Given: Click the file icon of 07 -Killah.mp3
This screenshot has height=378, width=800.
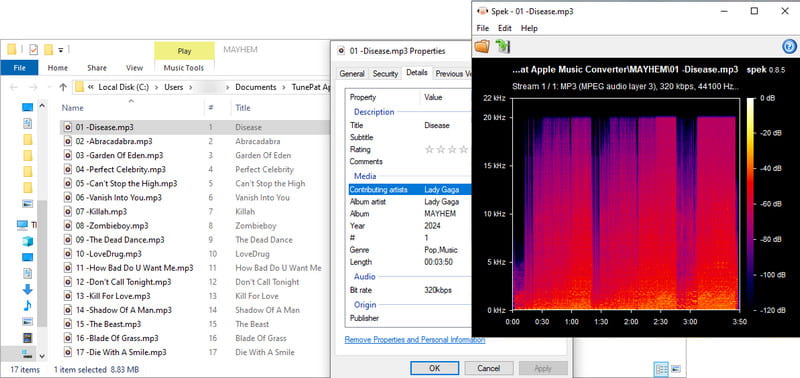Looking at the screenshot, I should [68, 211].
